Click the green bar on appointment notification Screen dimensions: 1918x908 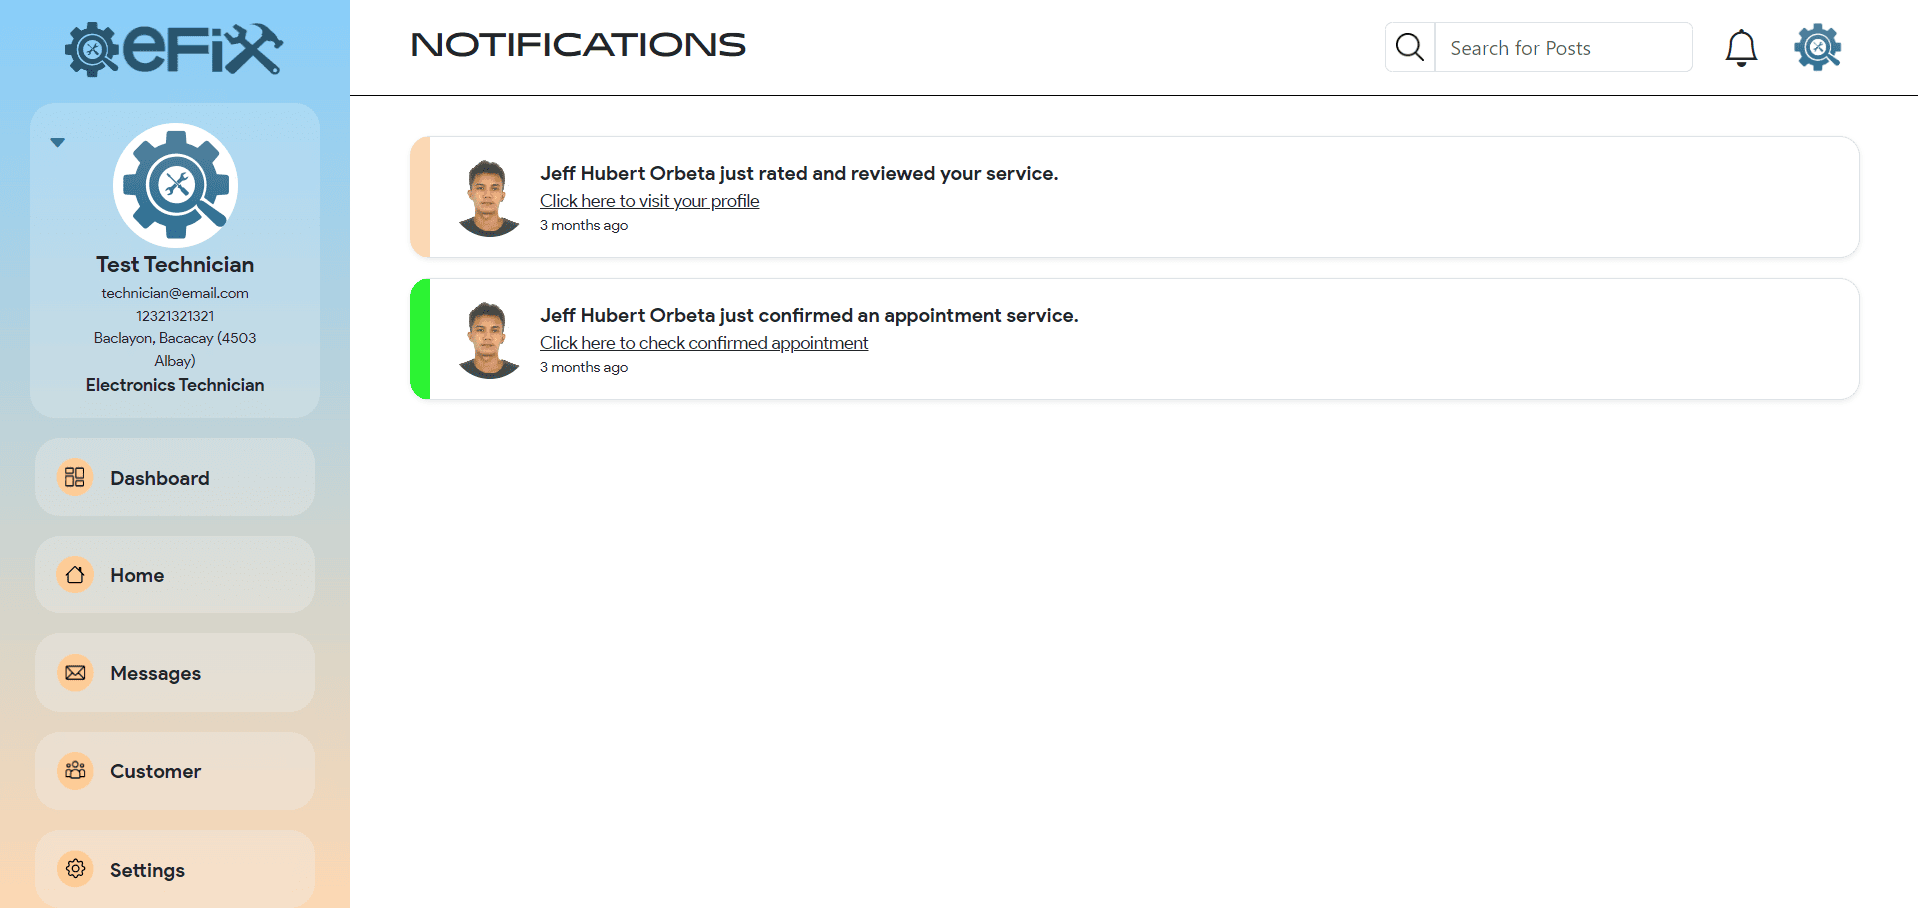[420, 339]
